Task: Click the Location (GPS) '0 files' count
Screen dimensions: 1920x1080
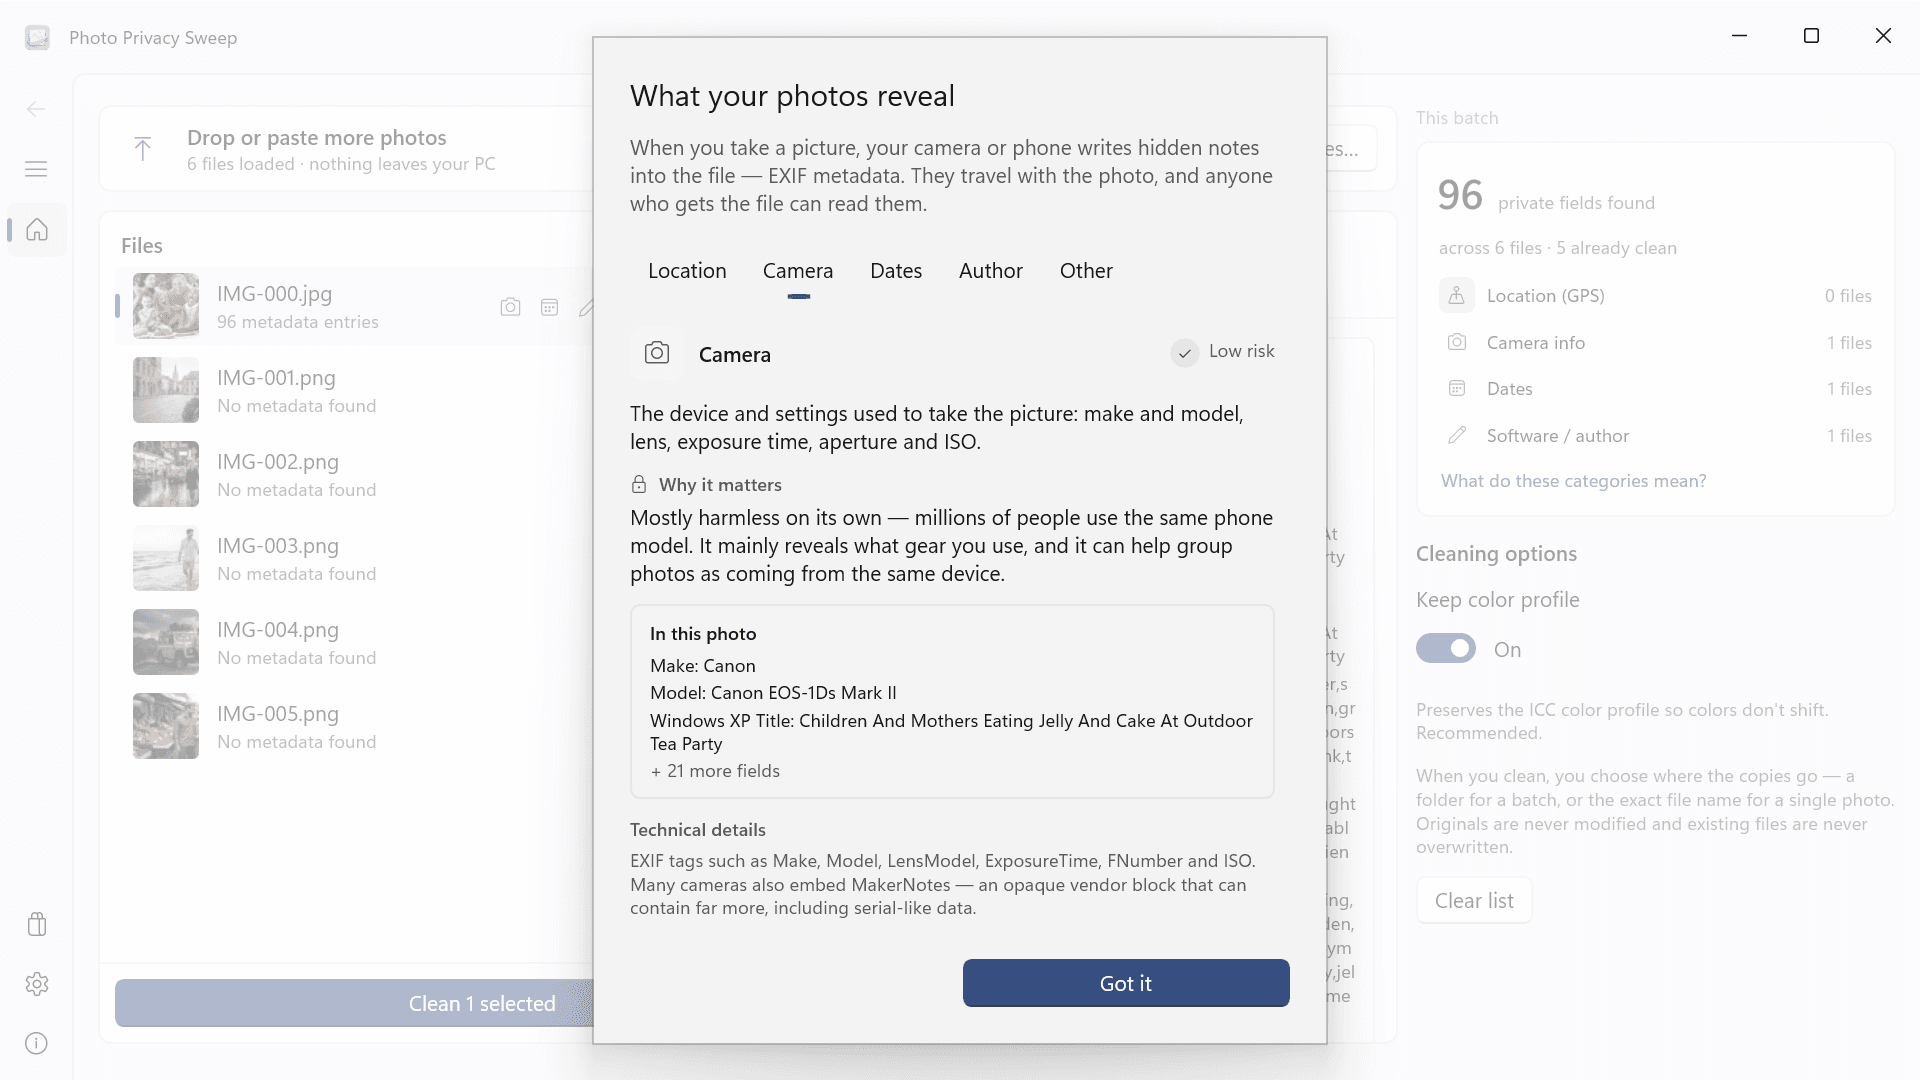Action: 1848,296
